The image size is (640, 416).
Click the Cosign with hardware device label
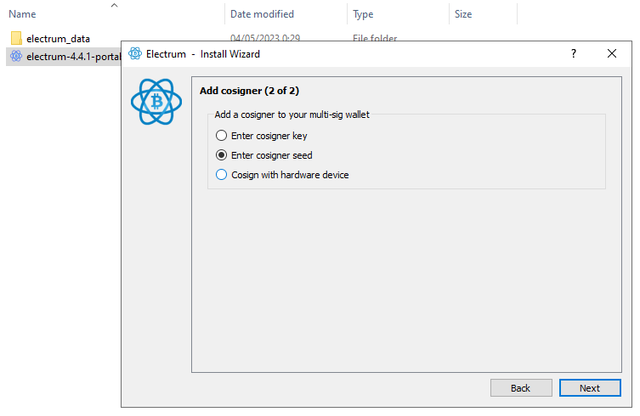(290, 175)
